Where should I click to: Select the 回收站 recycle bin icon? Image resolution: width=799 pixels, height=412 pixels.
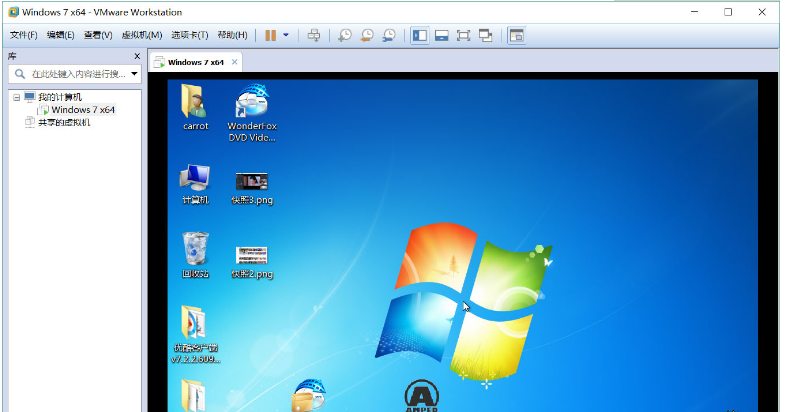click(x=196, y=255)
